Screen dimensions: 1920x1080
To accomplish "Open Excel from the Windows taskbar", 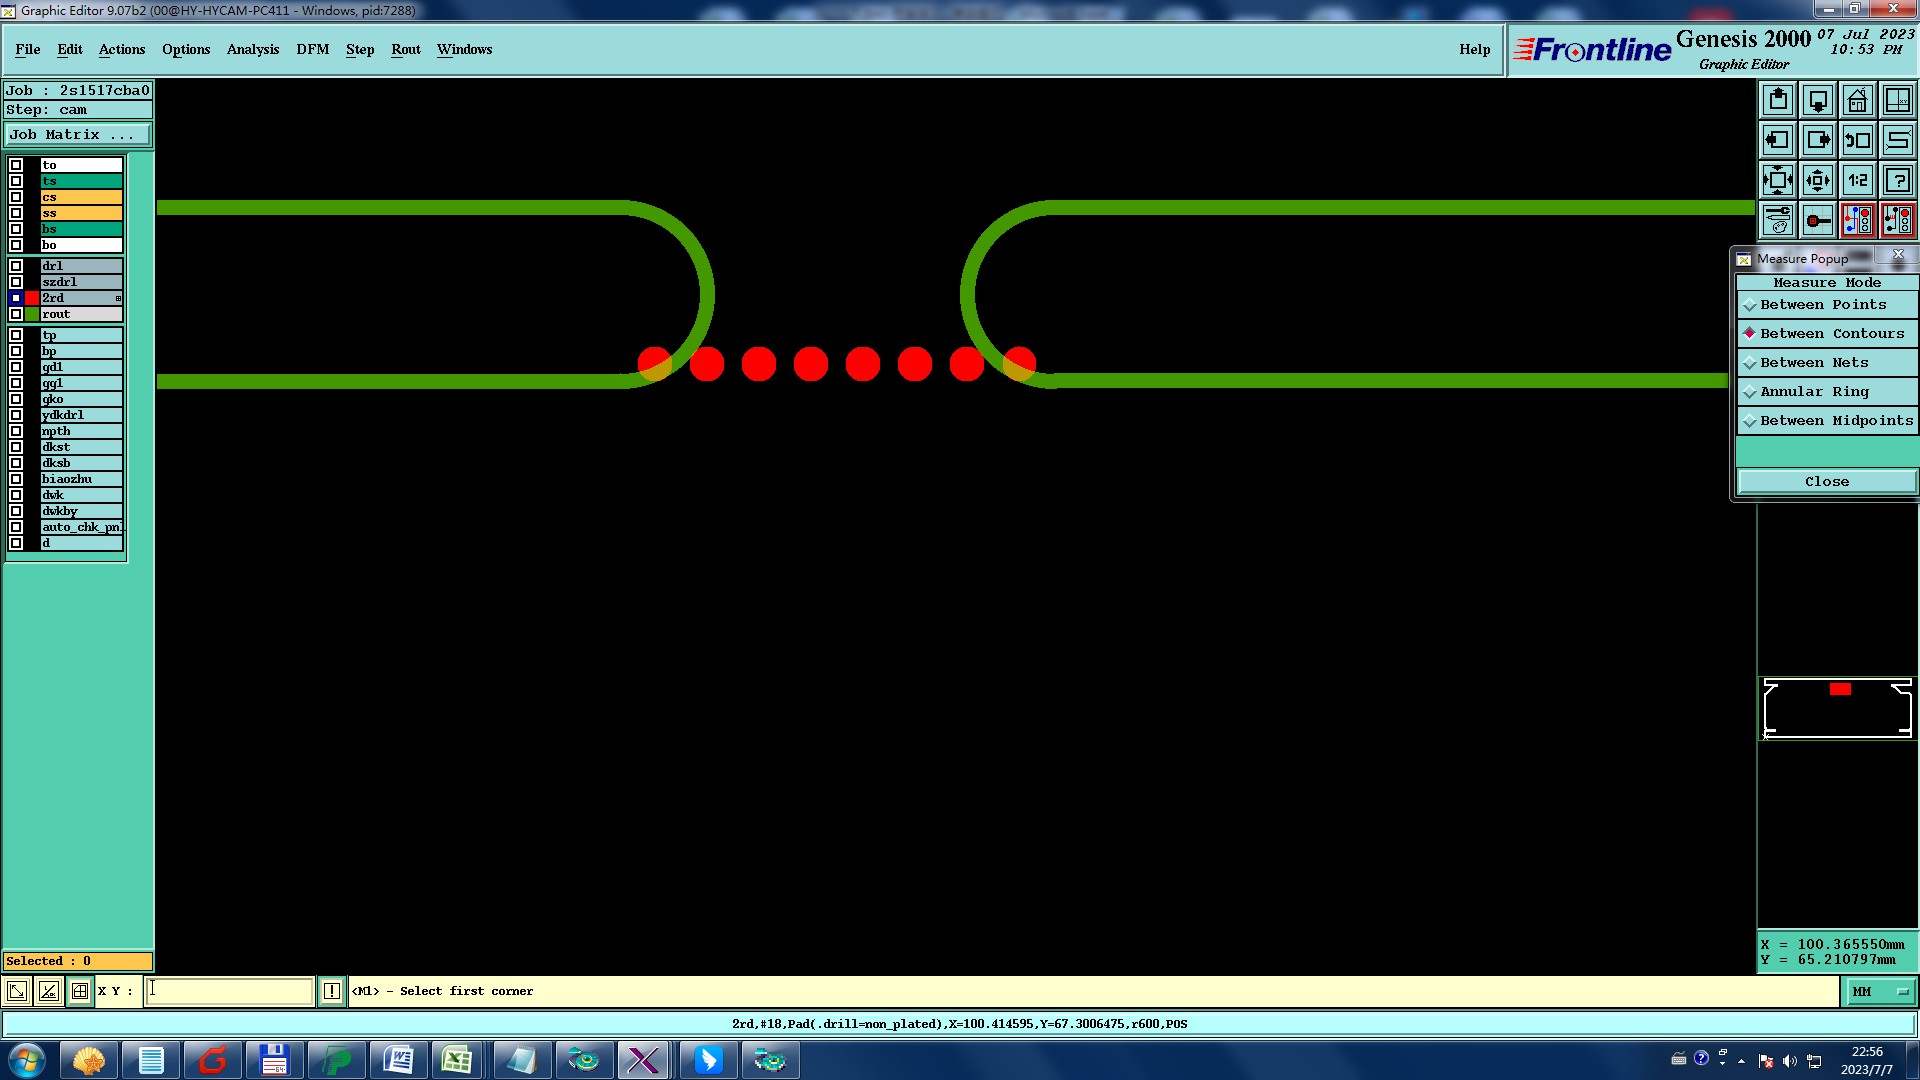I will (457, 1060).
